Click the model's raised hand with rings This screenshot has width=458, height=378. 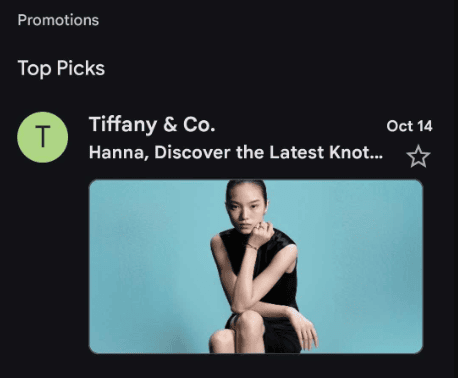tap(261, 234)
